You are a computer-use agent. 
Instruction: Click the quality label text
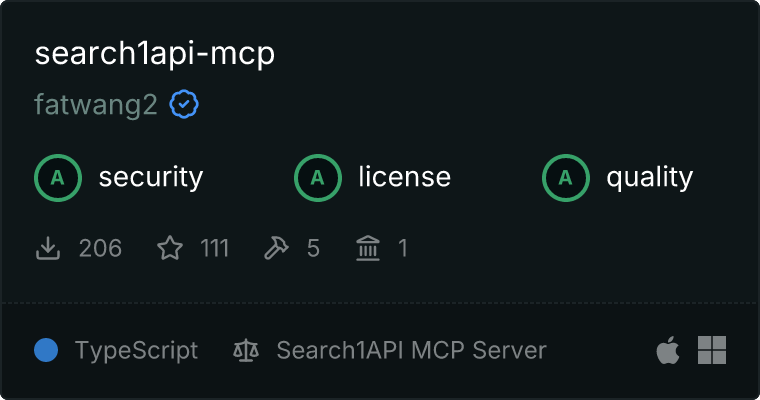click(x=650, y=178)
